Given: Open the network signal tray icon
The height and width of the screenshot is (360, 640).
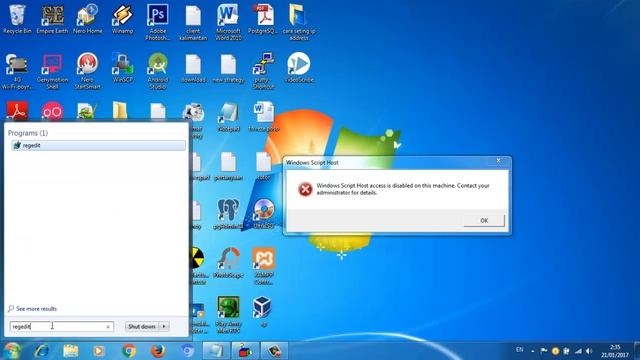Looking at the screenshot, I should click(x=578, y=351).
